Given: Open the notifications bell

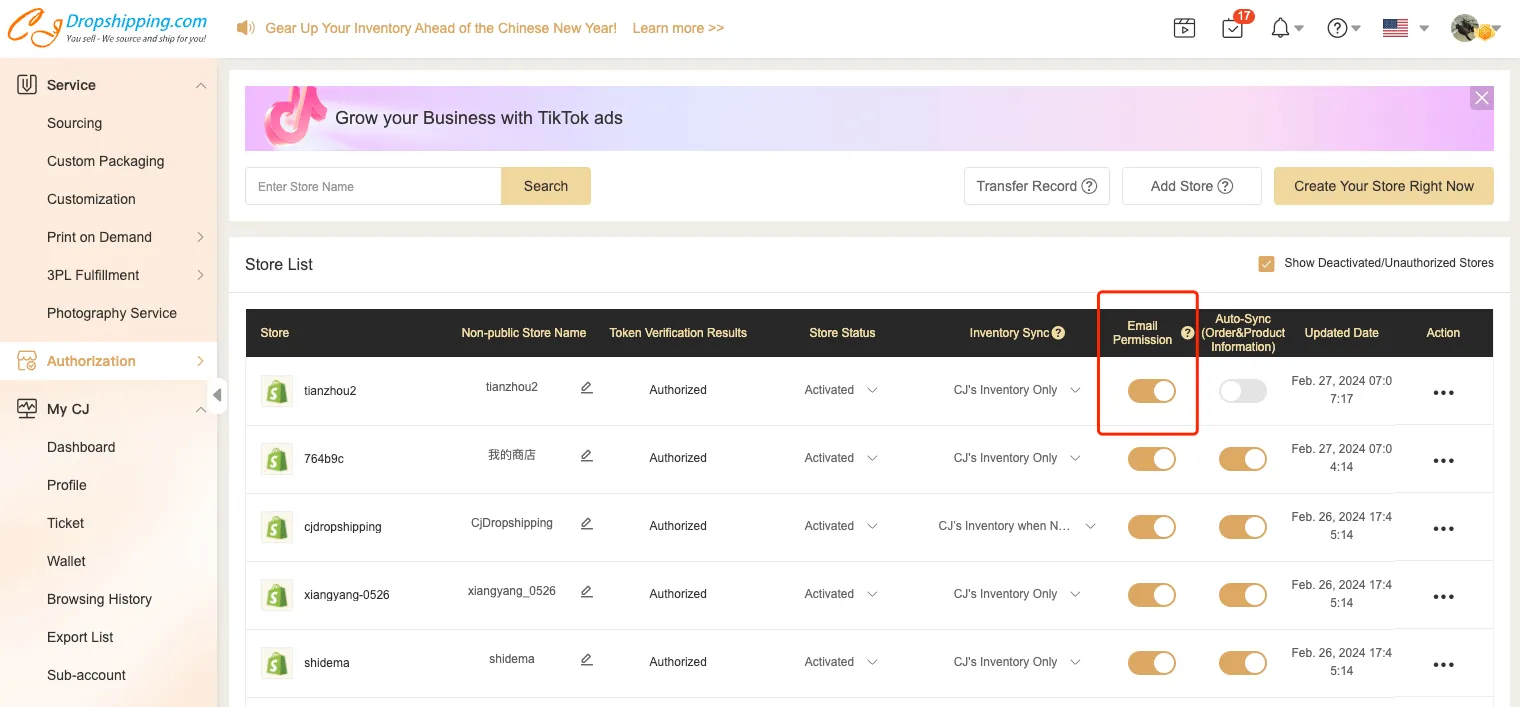Looking at the screenshot, I should (x=1280, y=28).
